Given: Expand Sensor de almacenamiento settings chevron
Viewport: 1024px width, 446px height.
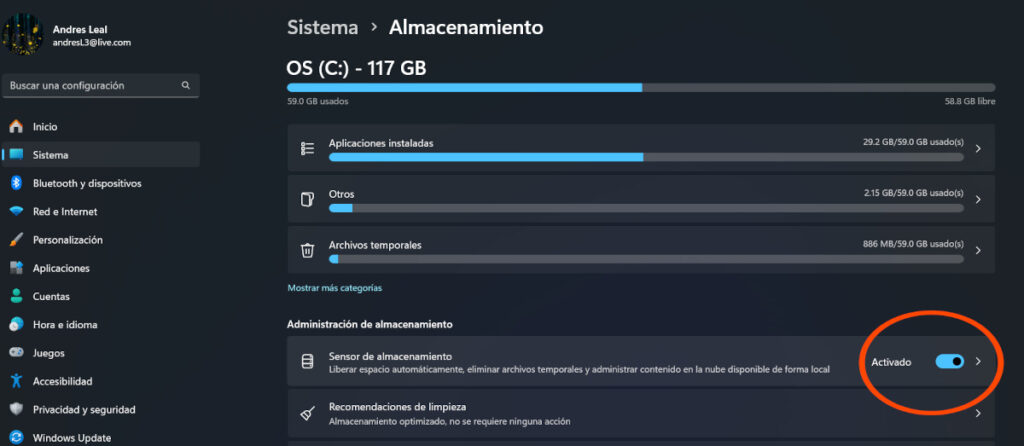Looking at the screenshot, I should click(978, 361).
